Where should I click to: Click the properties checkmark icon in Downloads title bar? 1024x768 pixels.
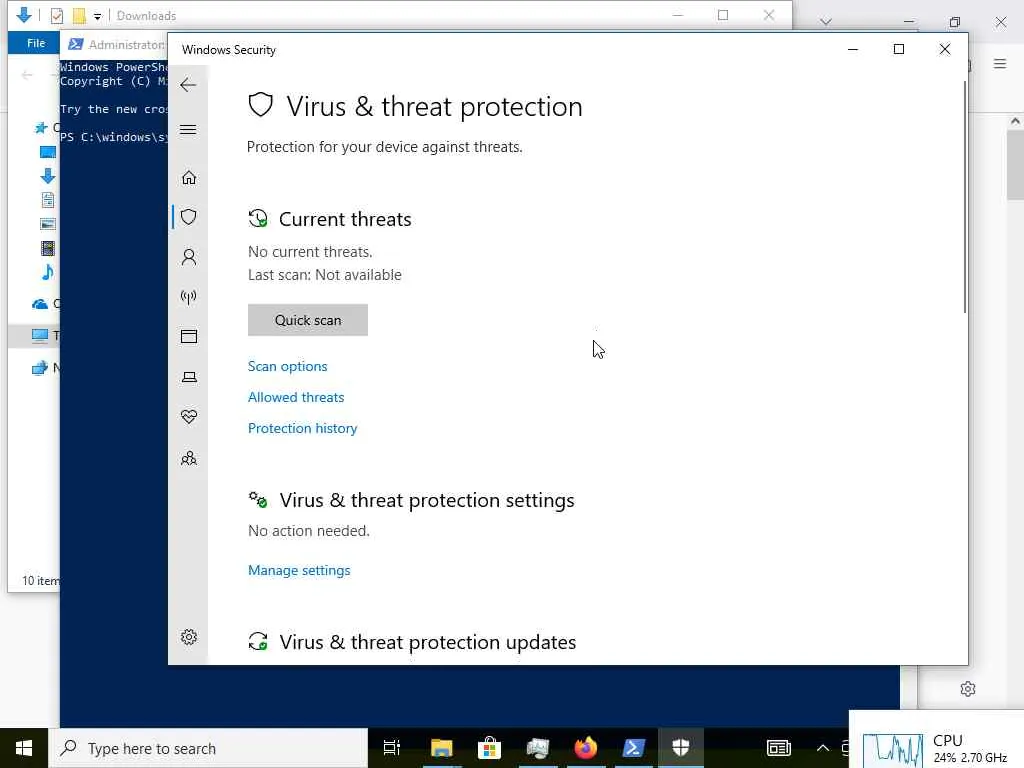57,16
